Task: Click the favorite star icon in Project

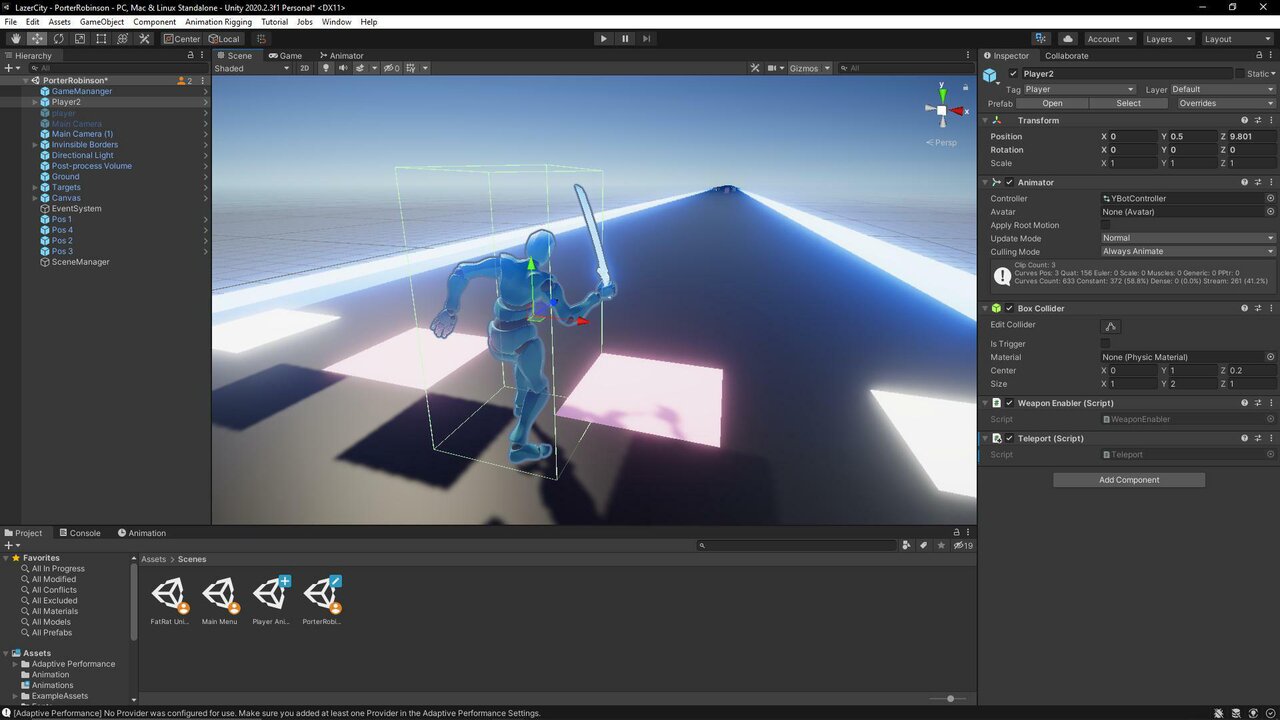Action: [x=941, y=545]
